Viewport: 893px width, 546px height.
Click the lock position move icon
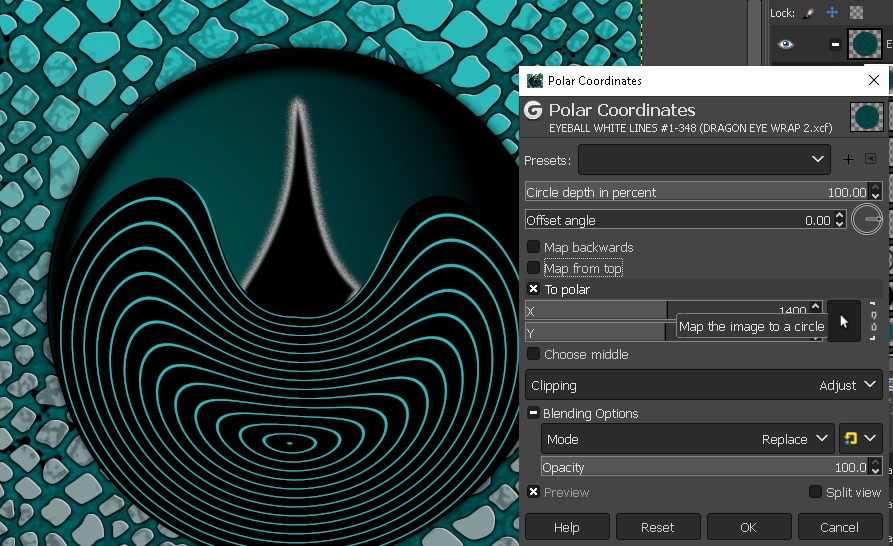(832, 13)
